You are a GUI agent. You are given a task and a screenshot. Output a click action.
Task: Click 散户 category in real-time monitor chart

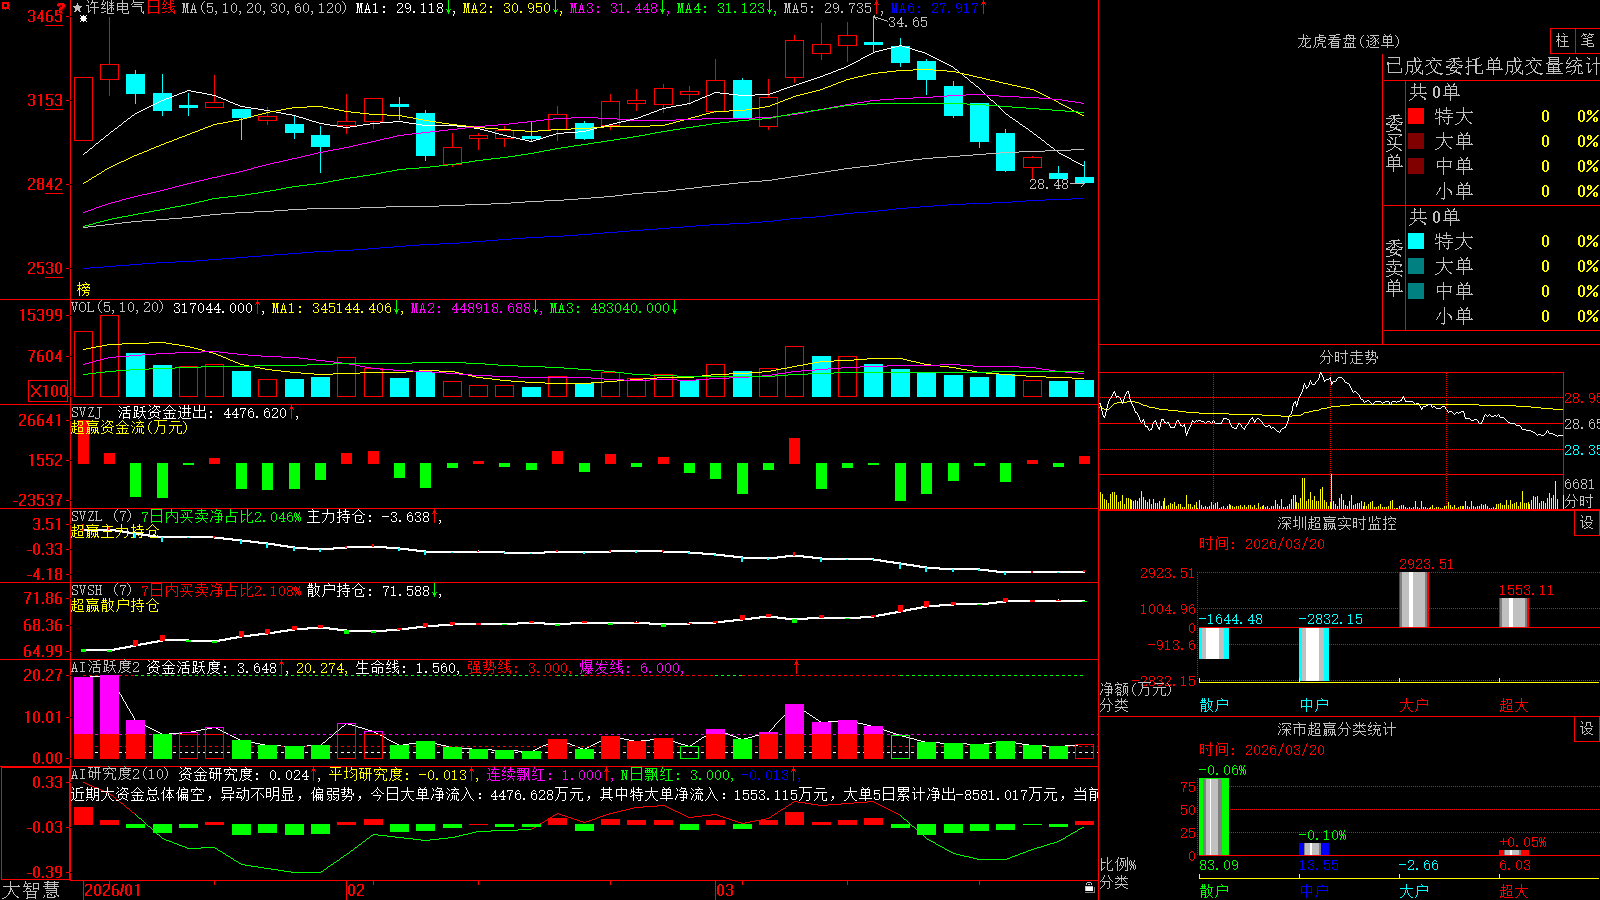click(1214, 705)
